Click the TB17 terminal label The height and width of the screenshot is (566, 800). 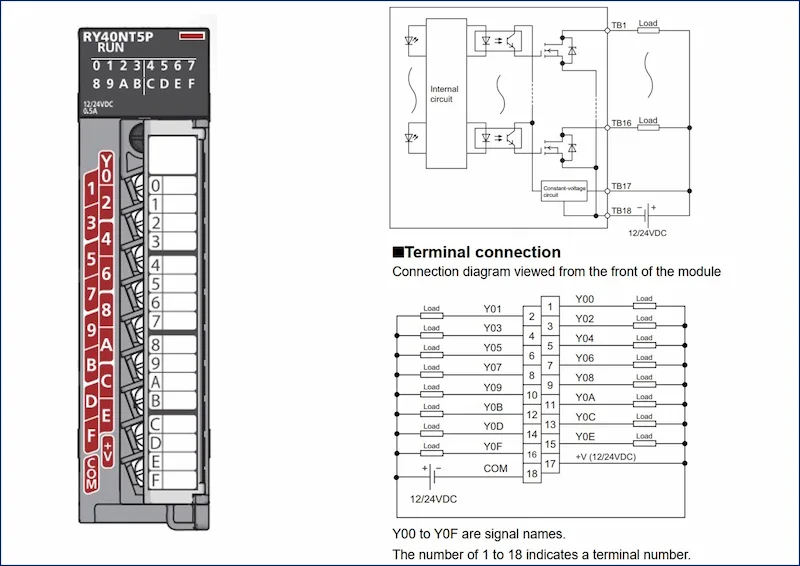[x=621, y=186]
